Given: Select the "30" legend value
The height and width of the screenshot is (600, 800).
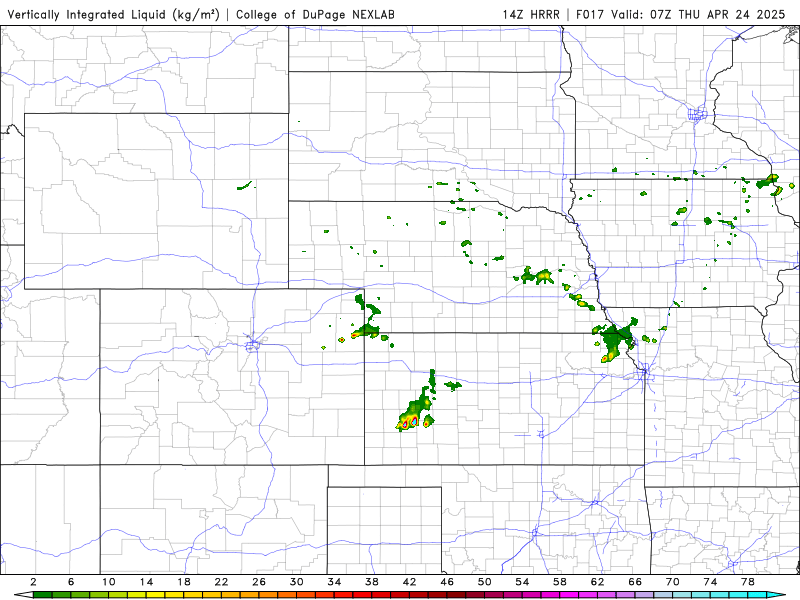Looking at the screenshot, I should [x=297, y=582].
